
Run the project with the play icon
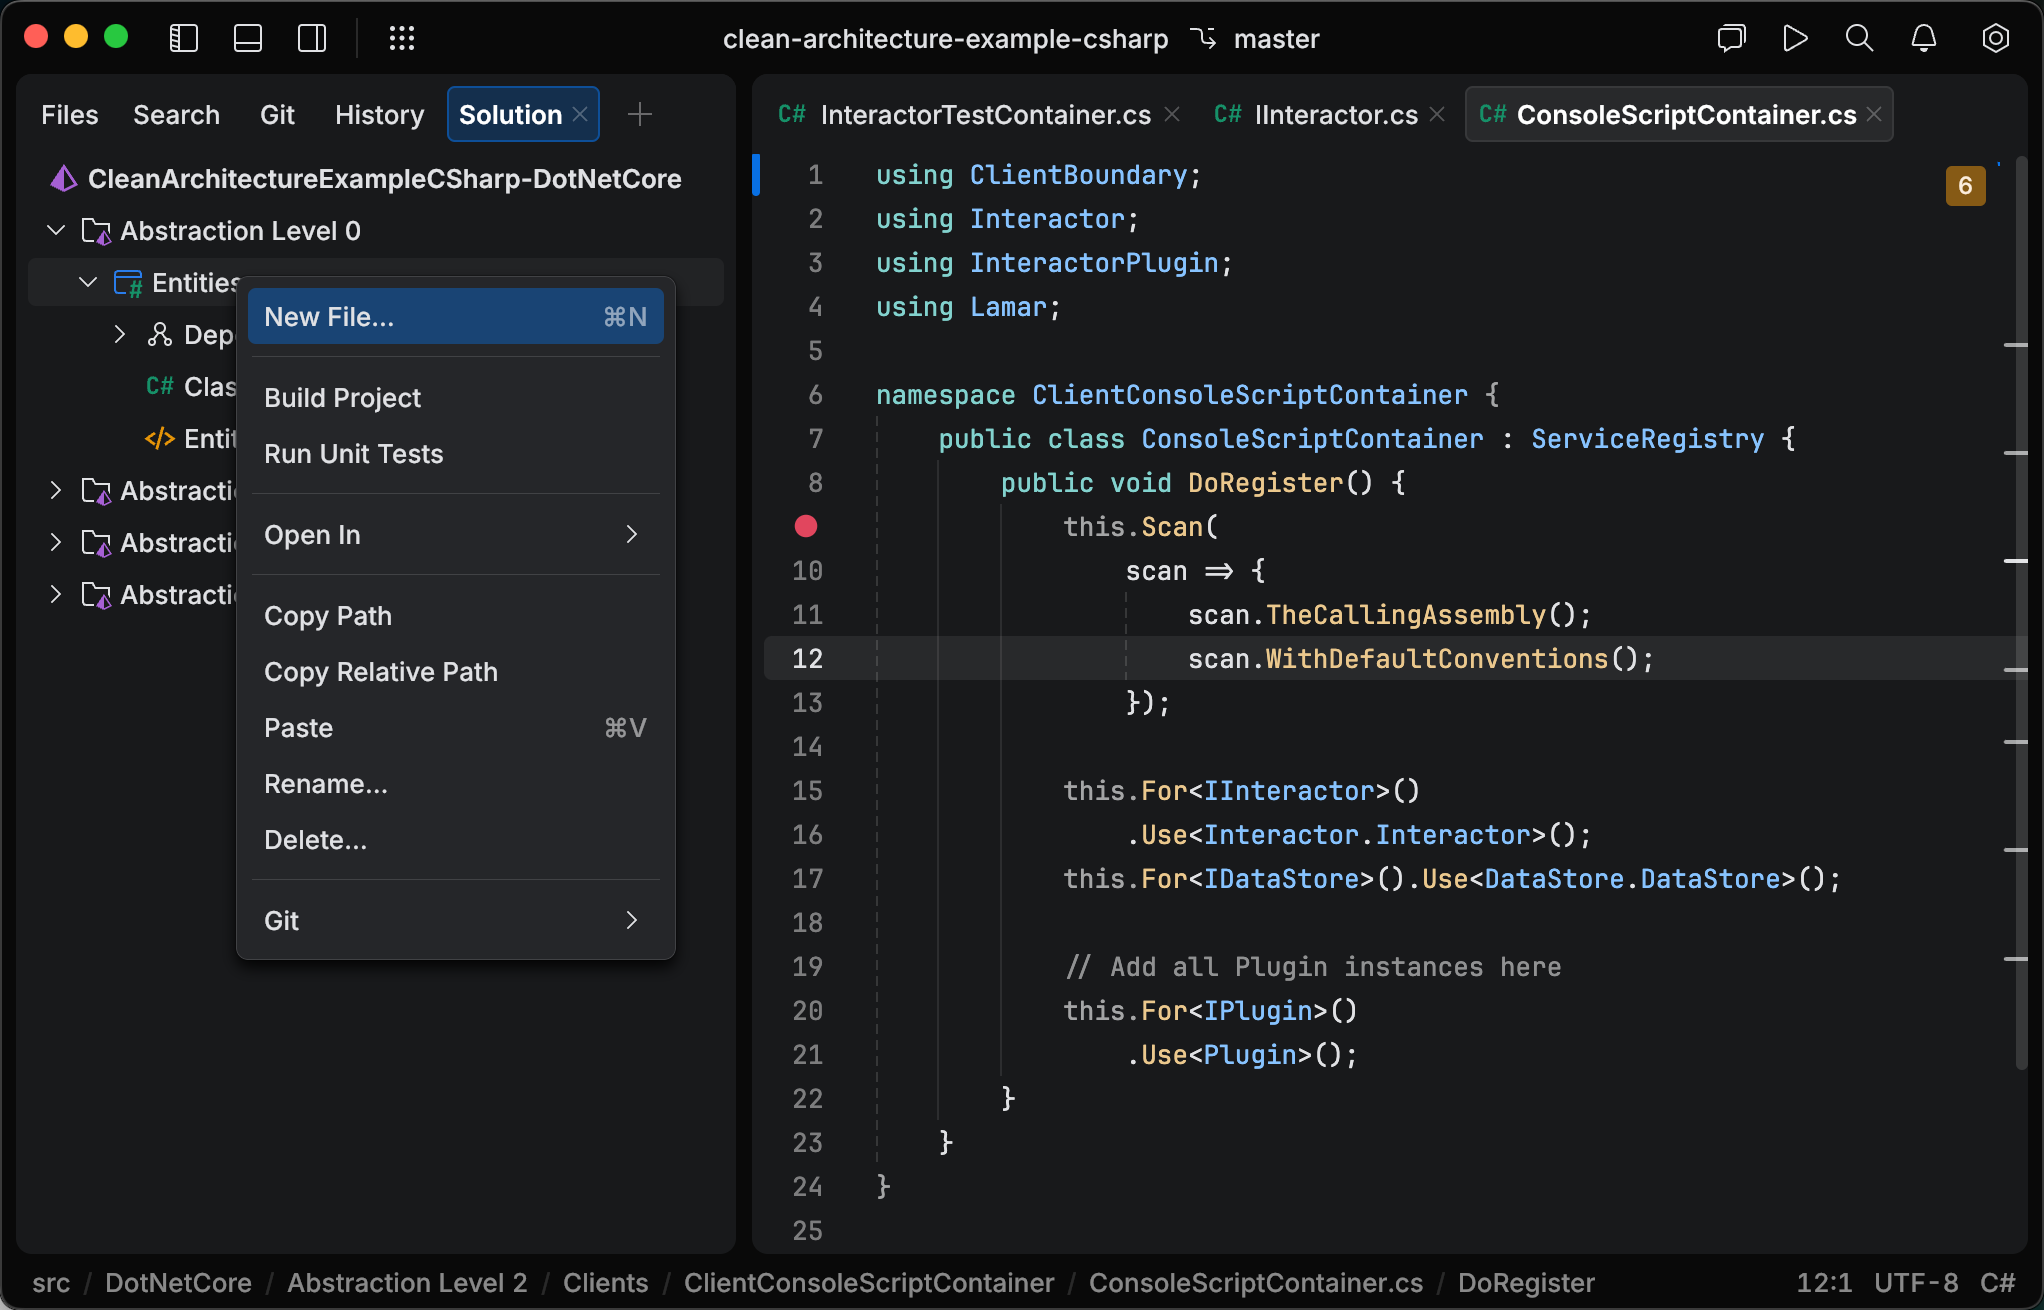tap(1794, 38)
